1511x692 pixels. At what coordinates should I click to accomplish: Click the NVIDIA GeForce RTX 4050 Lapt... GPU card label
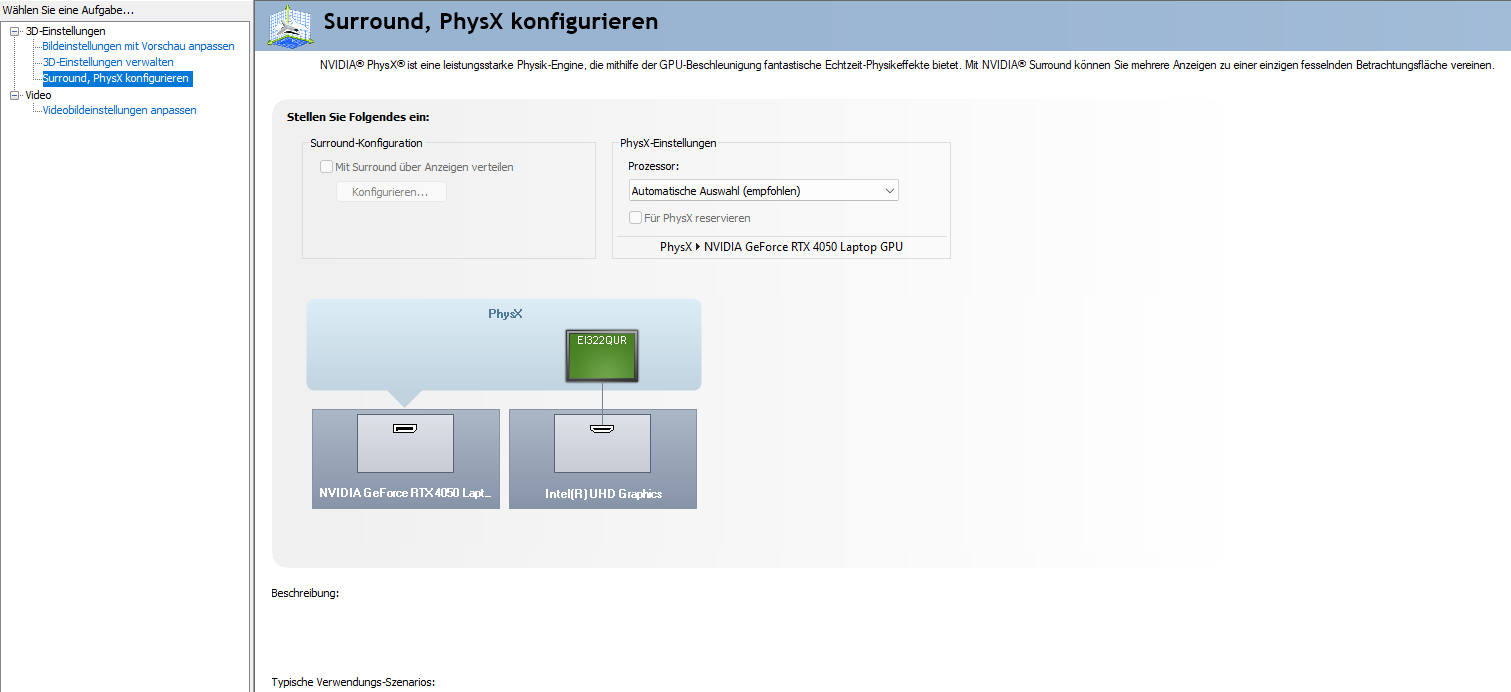[406, 493]
